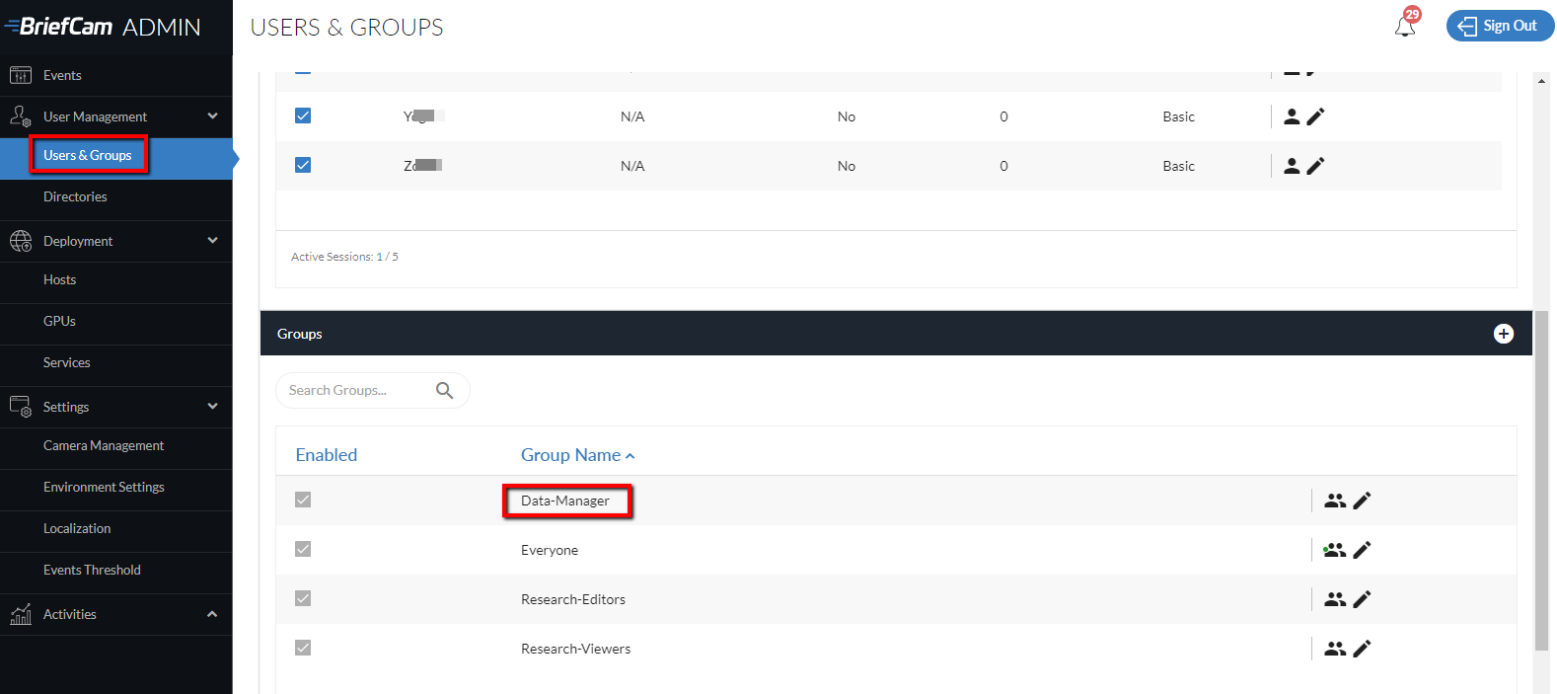
Task: Go to Hosts page
Action: click(60, 280)
